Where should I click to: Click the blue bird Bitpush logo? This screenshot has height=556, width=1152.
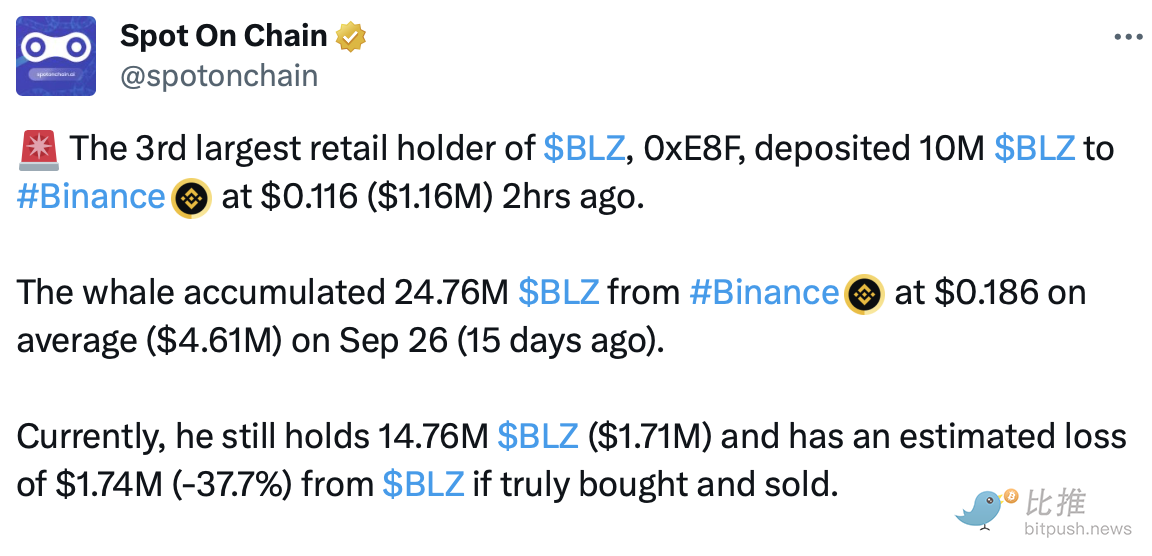tap(985, 508)
